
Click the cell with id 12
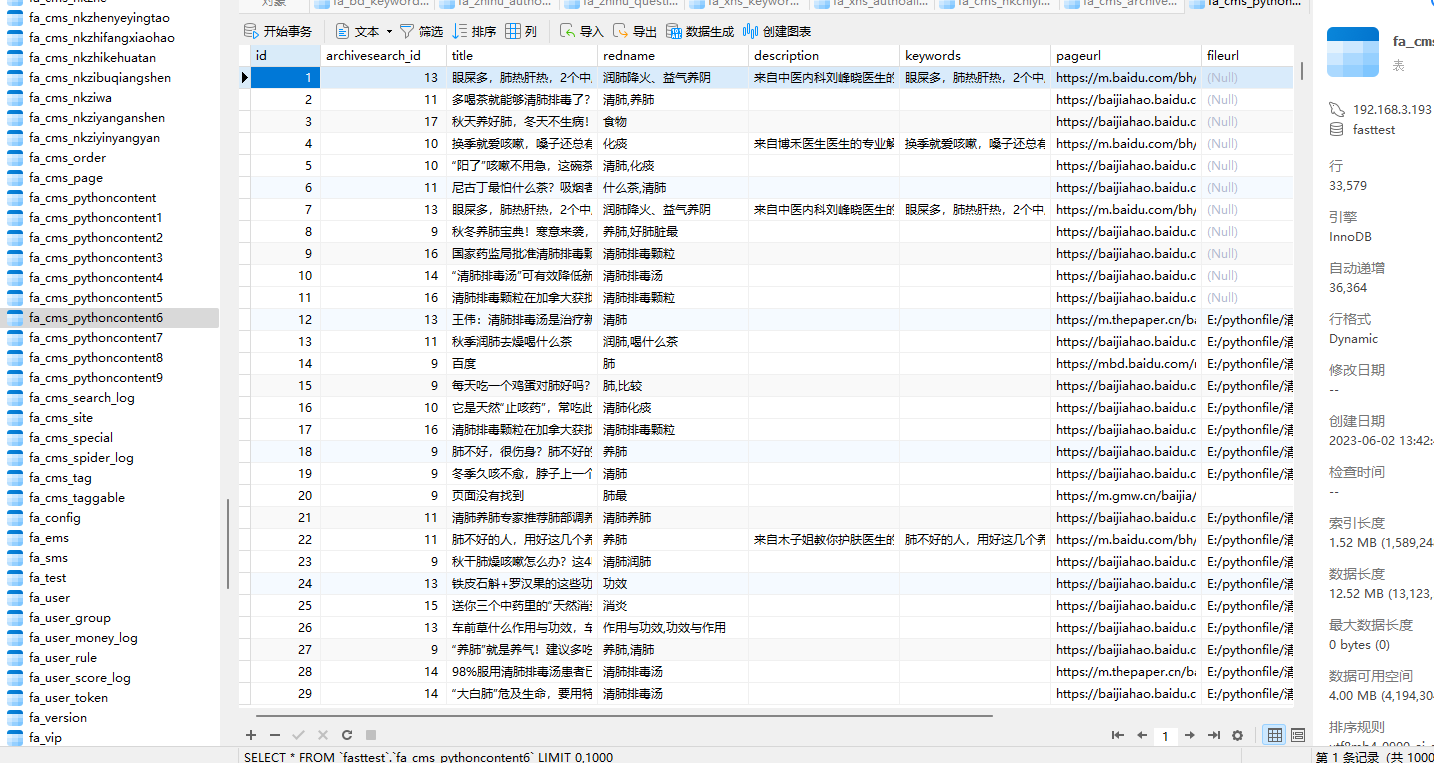(x=285, y=320)
